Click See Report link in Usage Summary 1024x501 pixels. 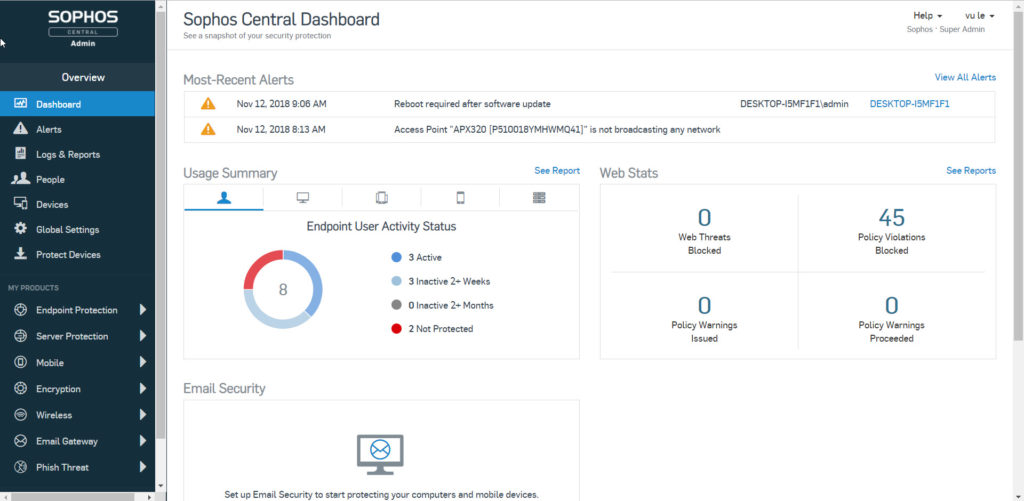click(557, 170)
